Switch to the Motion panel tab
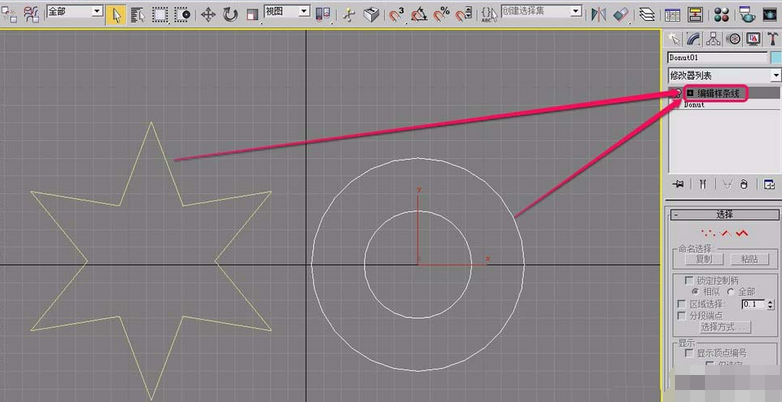 tap(733, 39)
